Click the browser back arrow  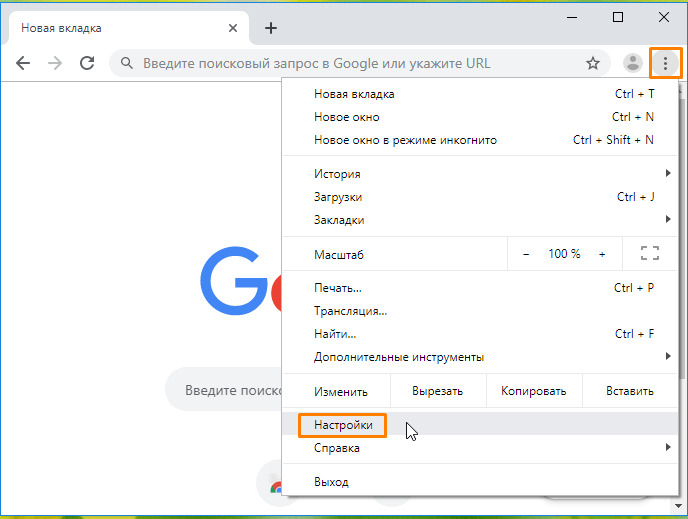23,63
